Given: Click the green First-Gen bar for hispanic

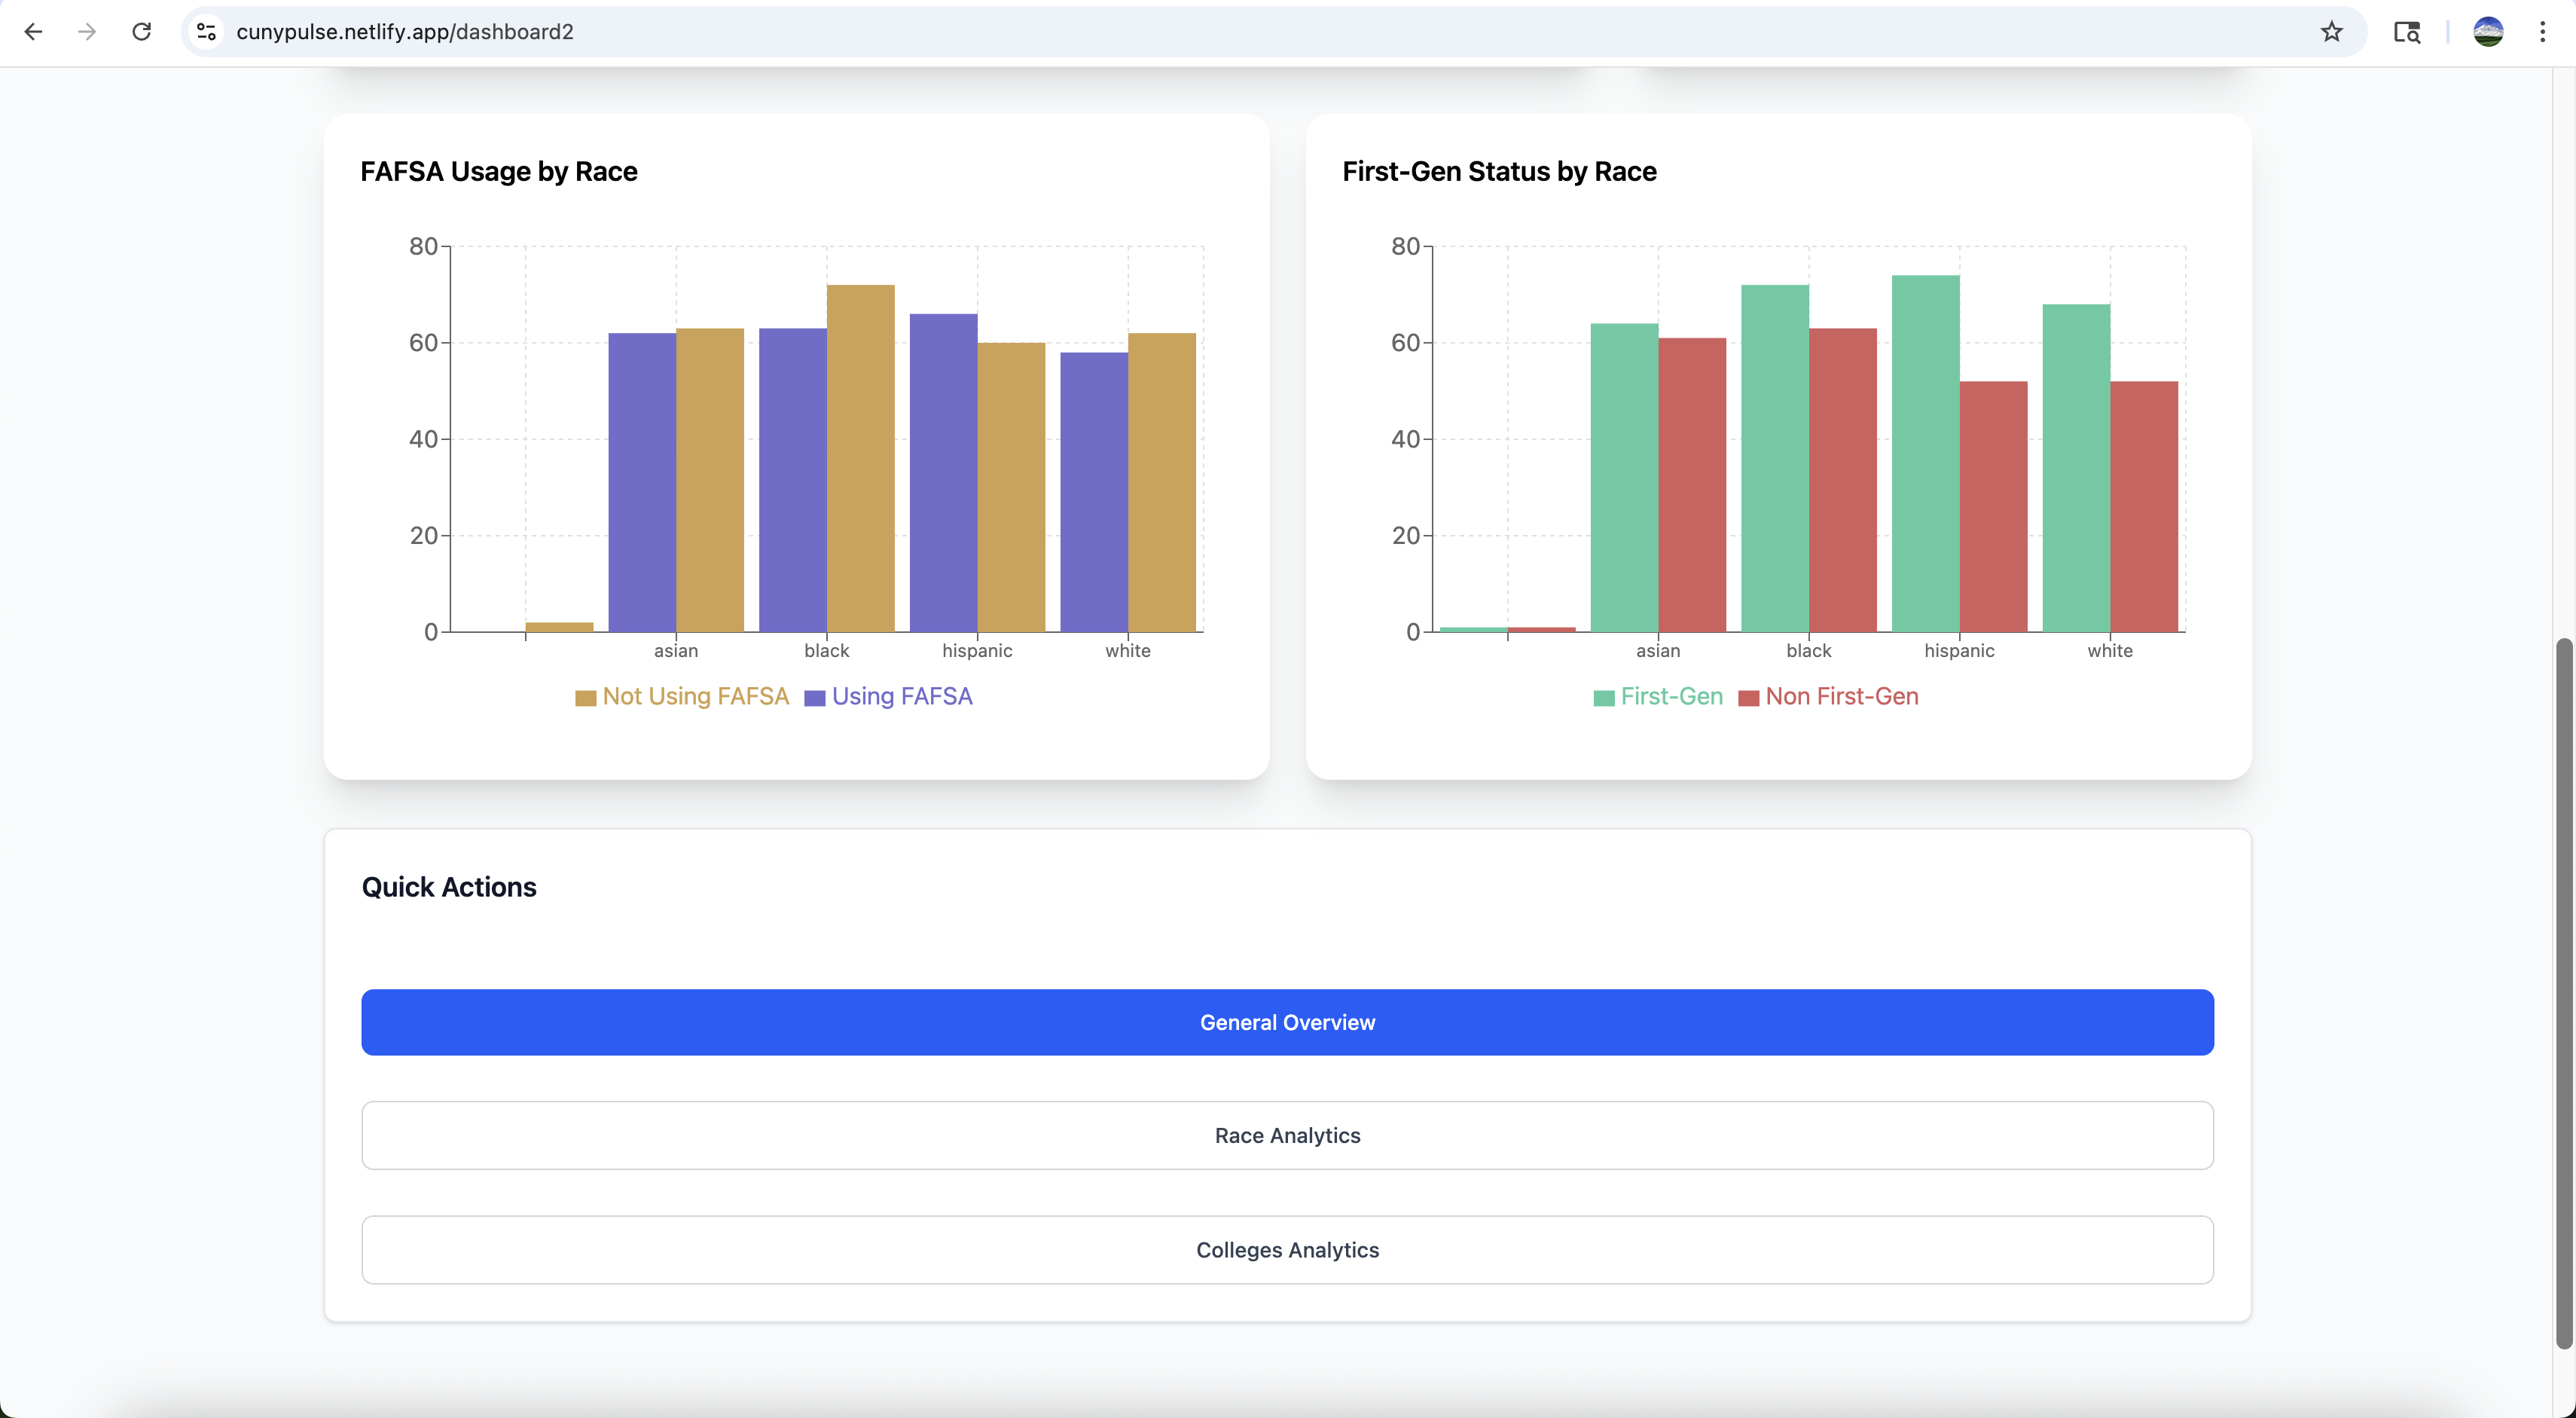Looking at the screenshot, I should (x=1925, y=455).
